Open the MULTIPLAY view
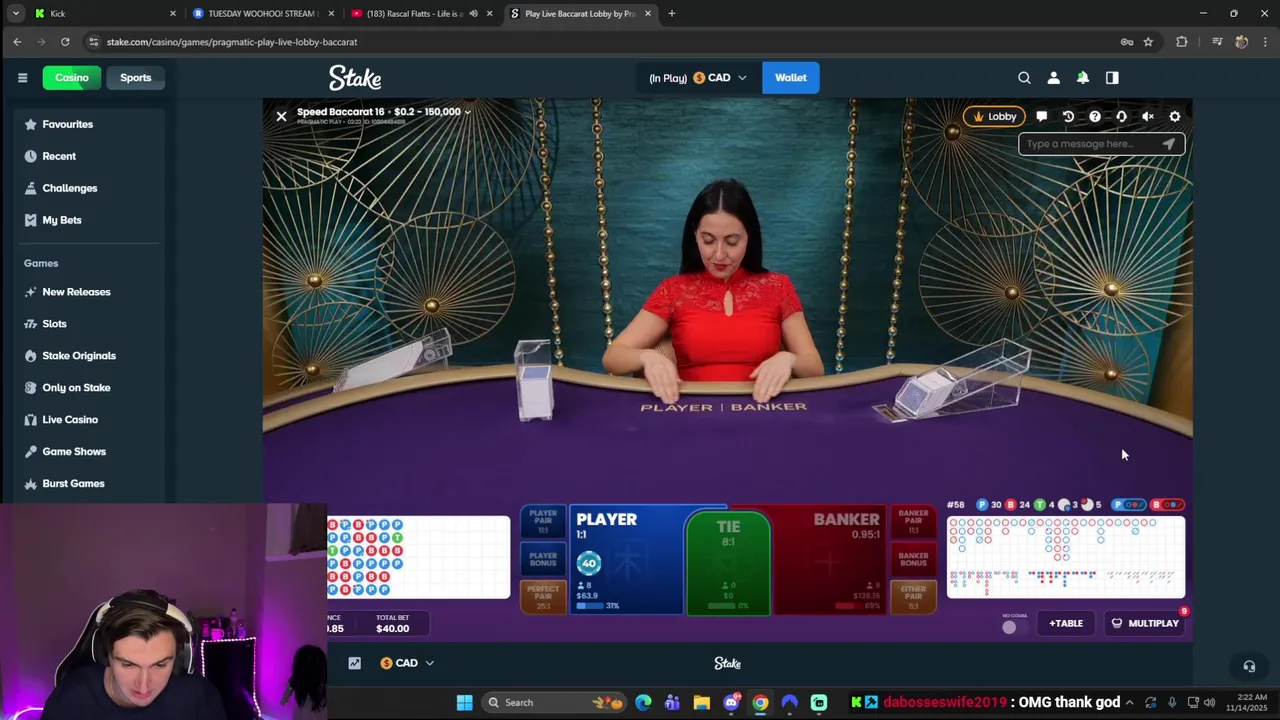 tap(1145, 623)
